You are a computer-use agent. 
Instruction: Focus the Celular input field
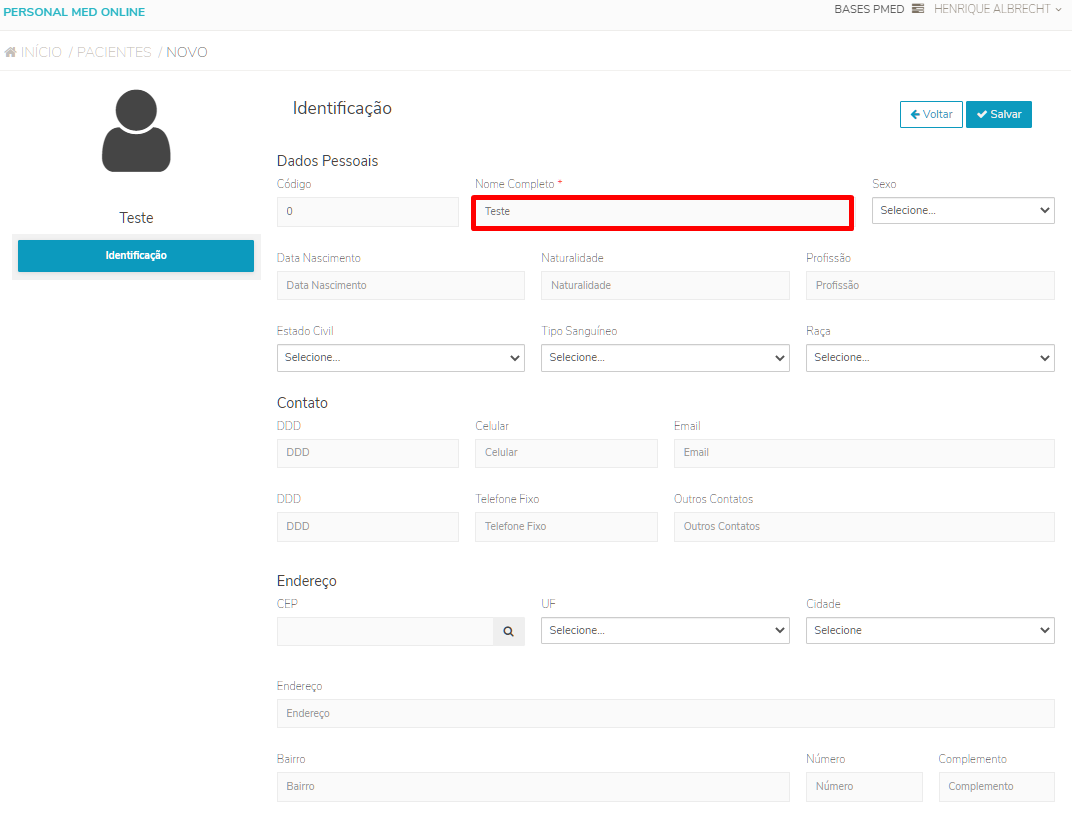click(x=566, y=453)
